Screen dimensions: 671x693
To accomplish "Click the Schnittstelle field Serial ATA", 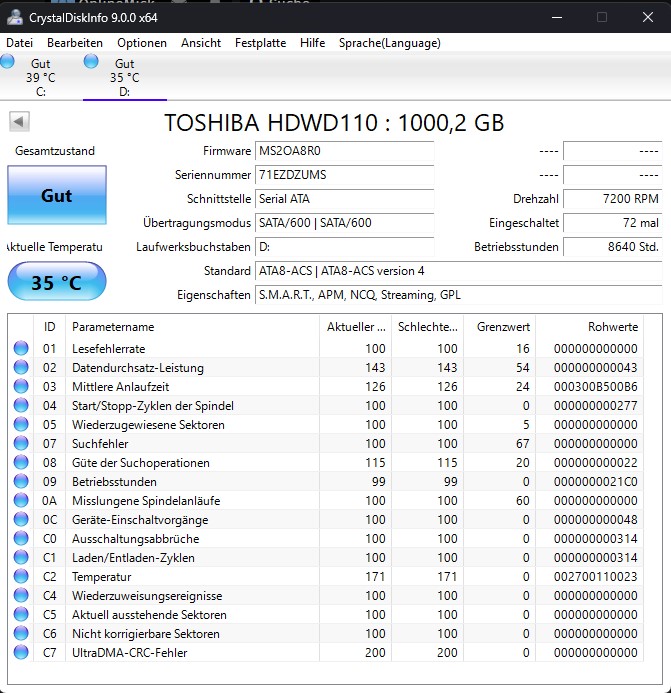I will [344, 199].
